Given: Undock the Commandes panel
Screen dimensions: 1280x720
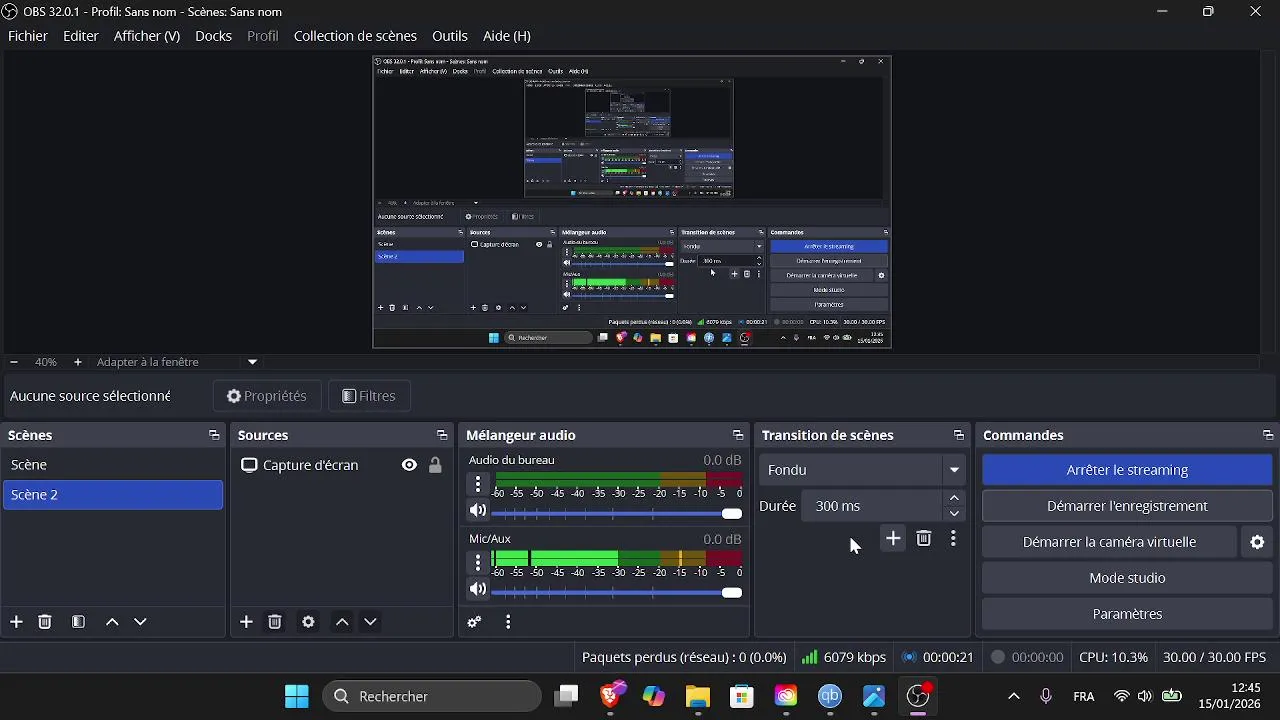Looking at the screenshot, I should coord(1268,435).
